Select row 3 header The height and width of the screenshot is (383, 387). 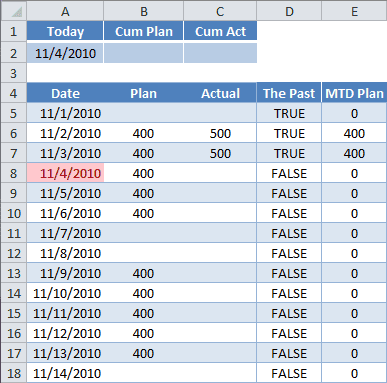tap(14, 73)
